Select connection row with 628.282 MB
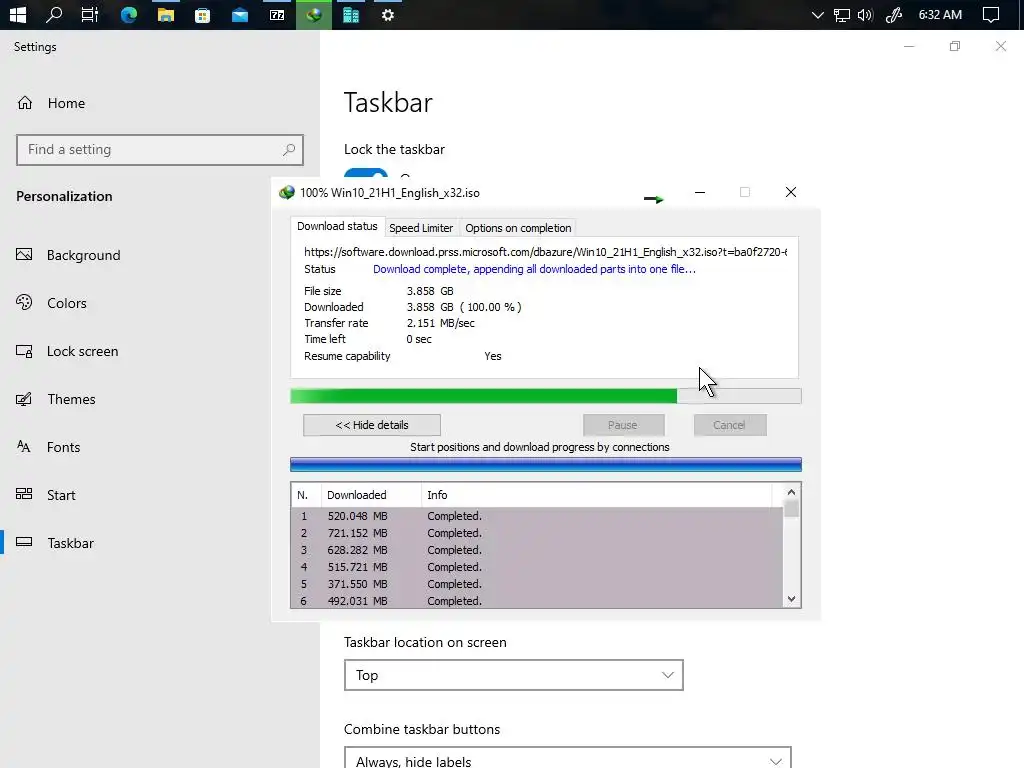 [x=537, y=550]
